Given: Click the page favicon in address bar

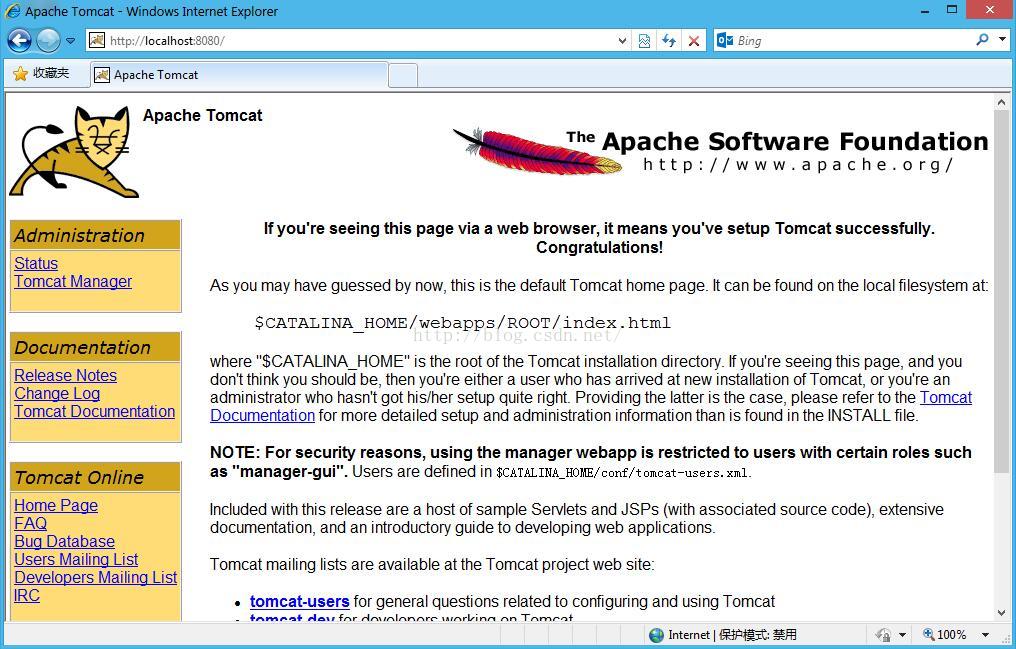Looking at the screenshot, I should tap(97, 40).
